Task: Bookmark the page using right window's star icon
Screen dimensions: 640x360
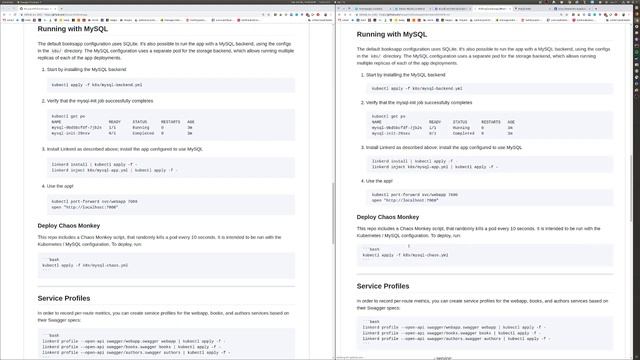Action: [567, 15]
